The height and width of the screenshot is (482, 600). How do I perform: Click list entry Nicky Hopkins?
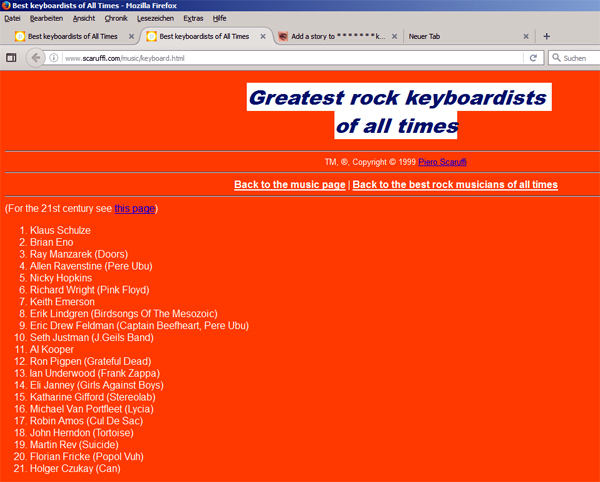point(61,278)
